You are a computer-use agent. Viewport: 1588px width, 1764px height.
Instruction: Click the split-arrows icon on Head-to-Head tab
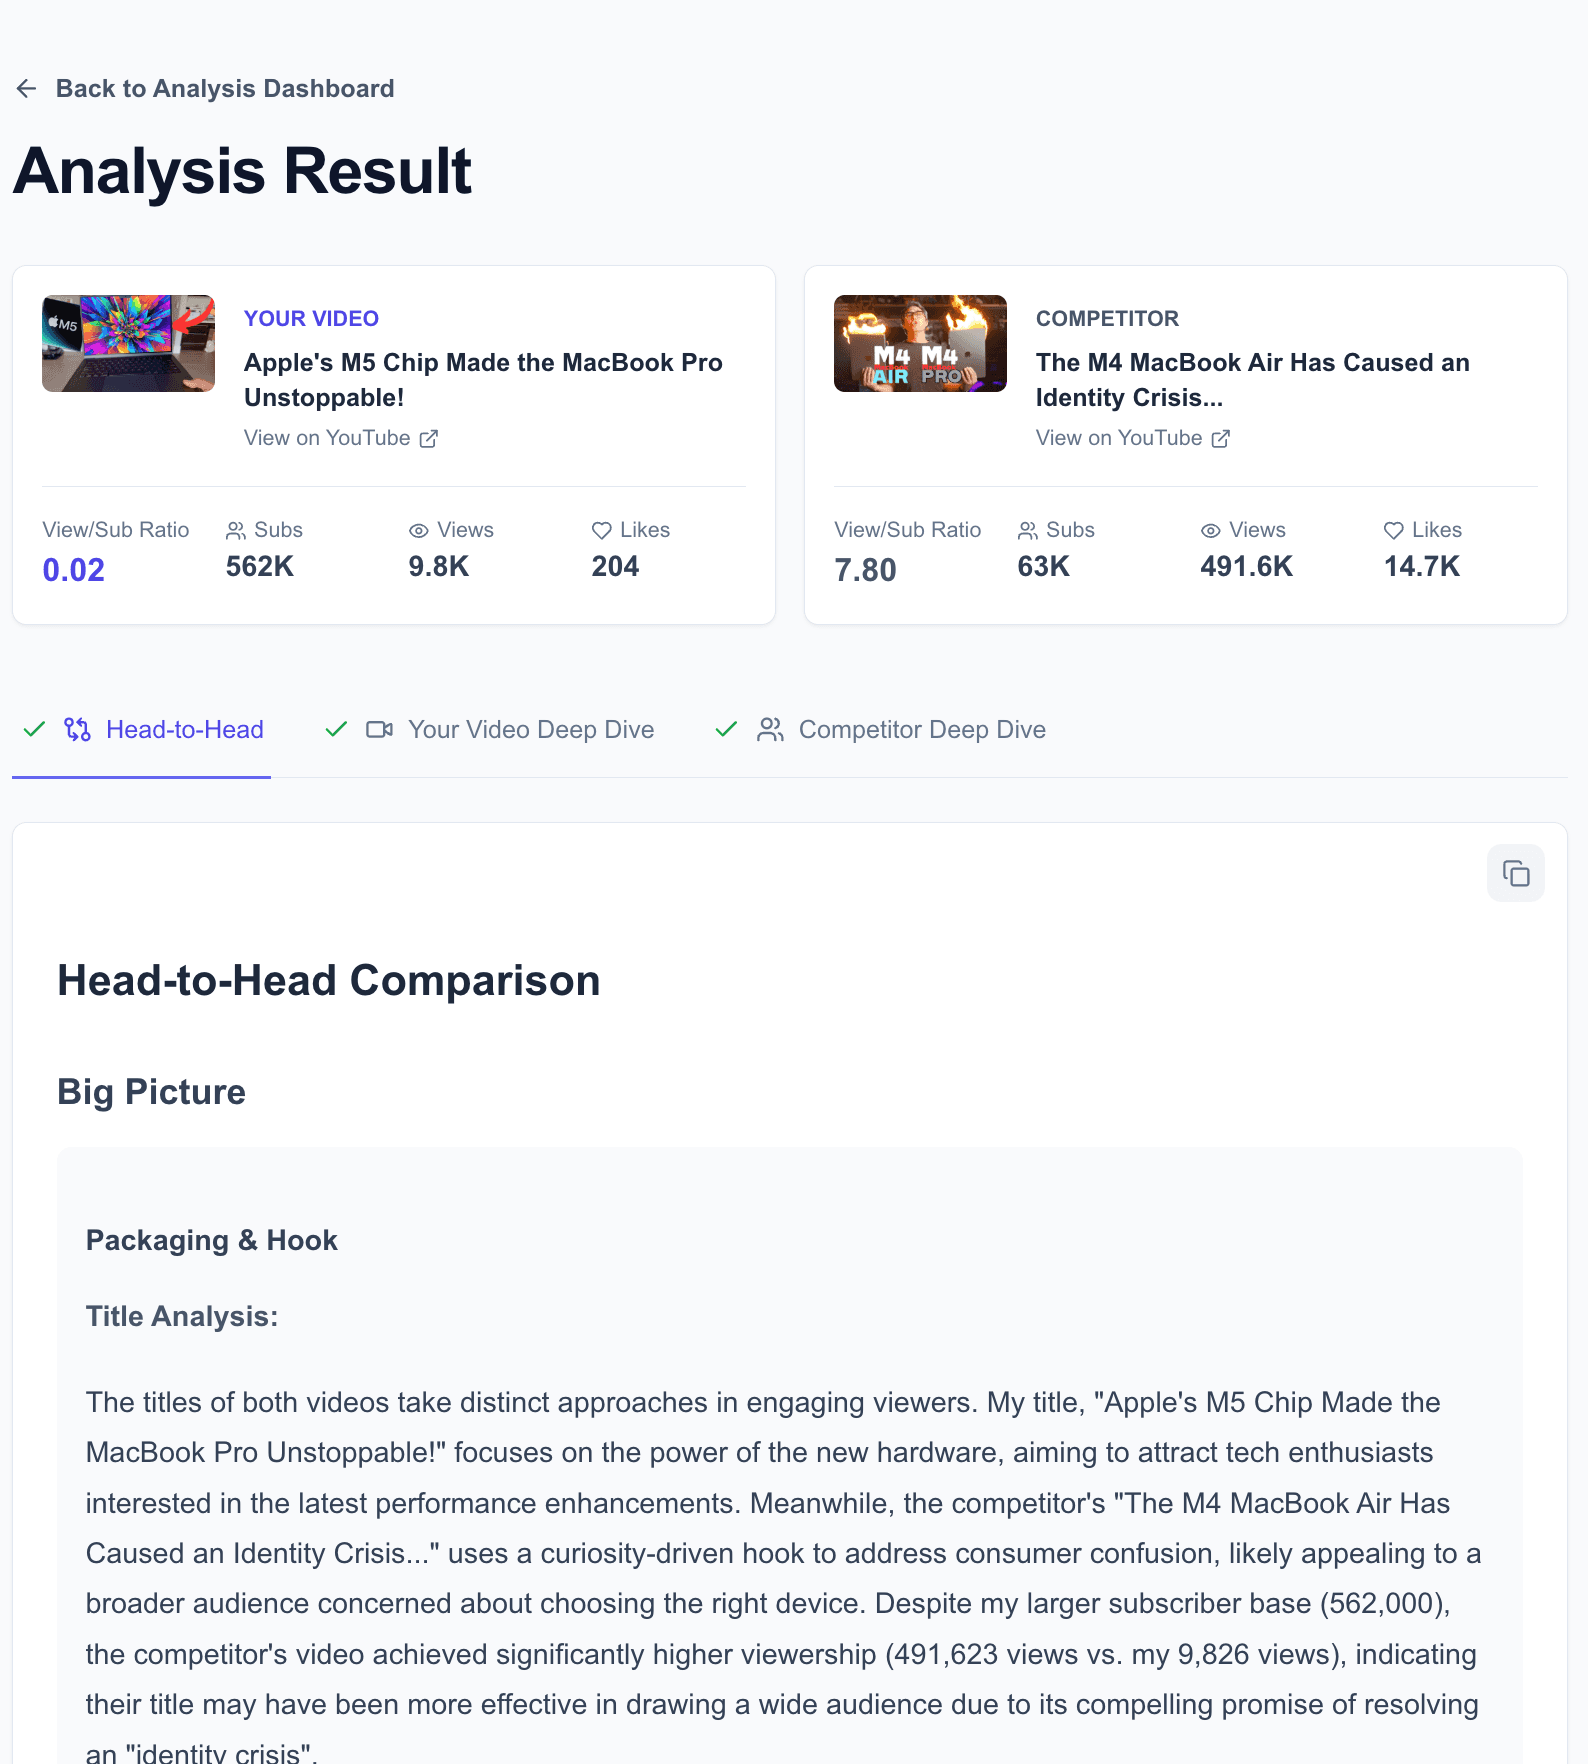[78, 730]
